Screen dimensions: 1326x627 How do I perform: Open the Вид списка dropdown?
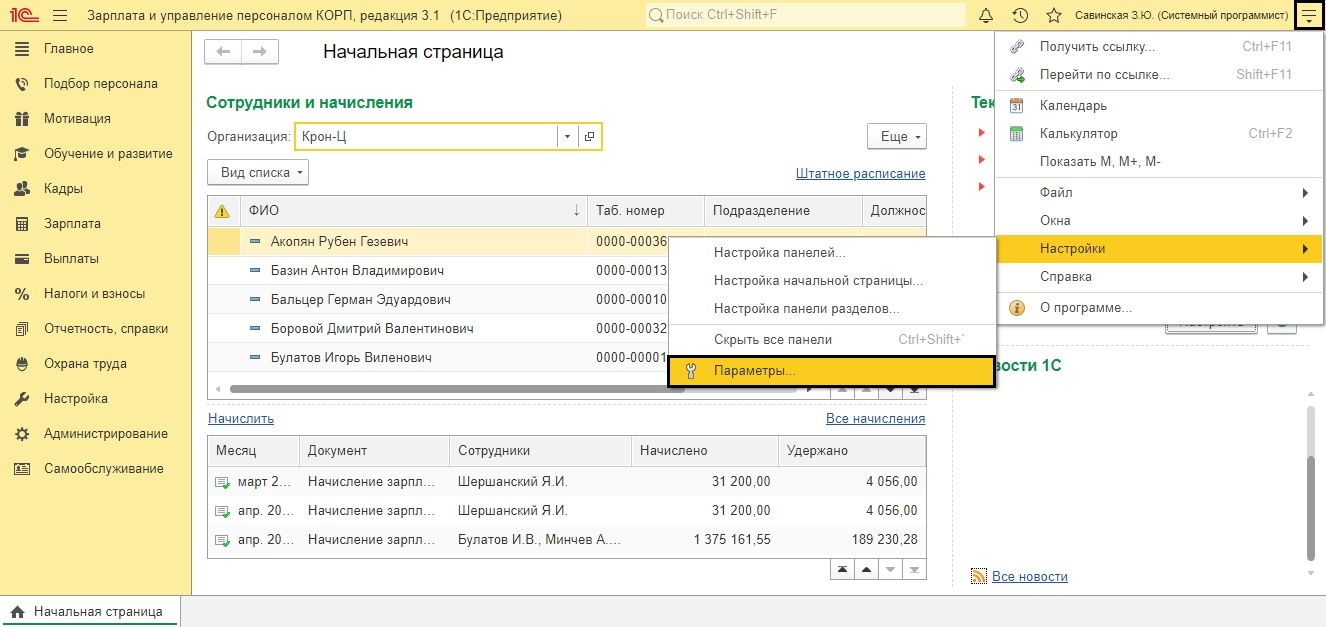click(258, 172)
